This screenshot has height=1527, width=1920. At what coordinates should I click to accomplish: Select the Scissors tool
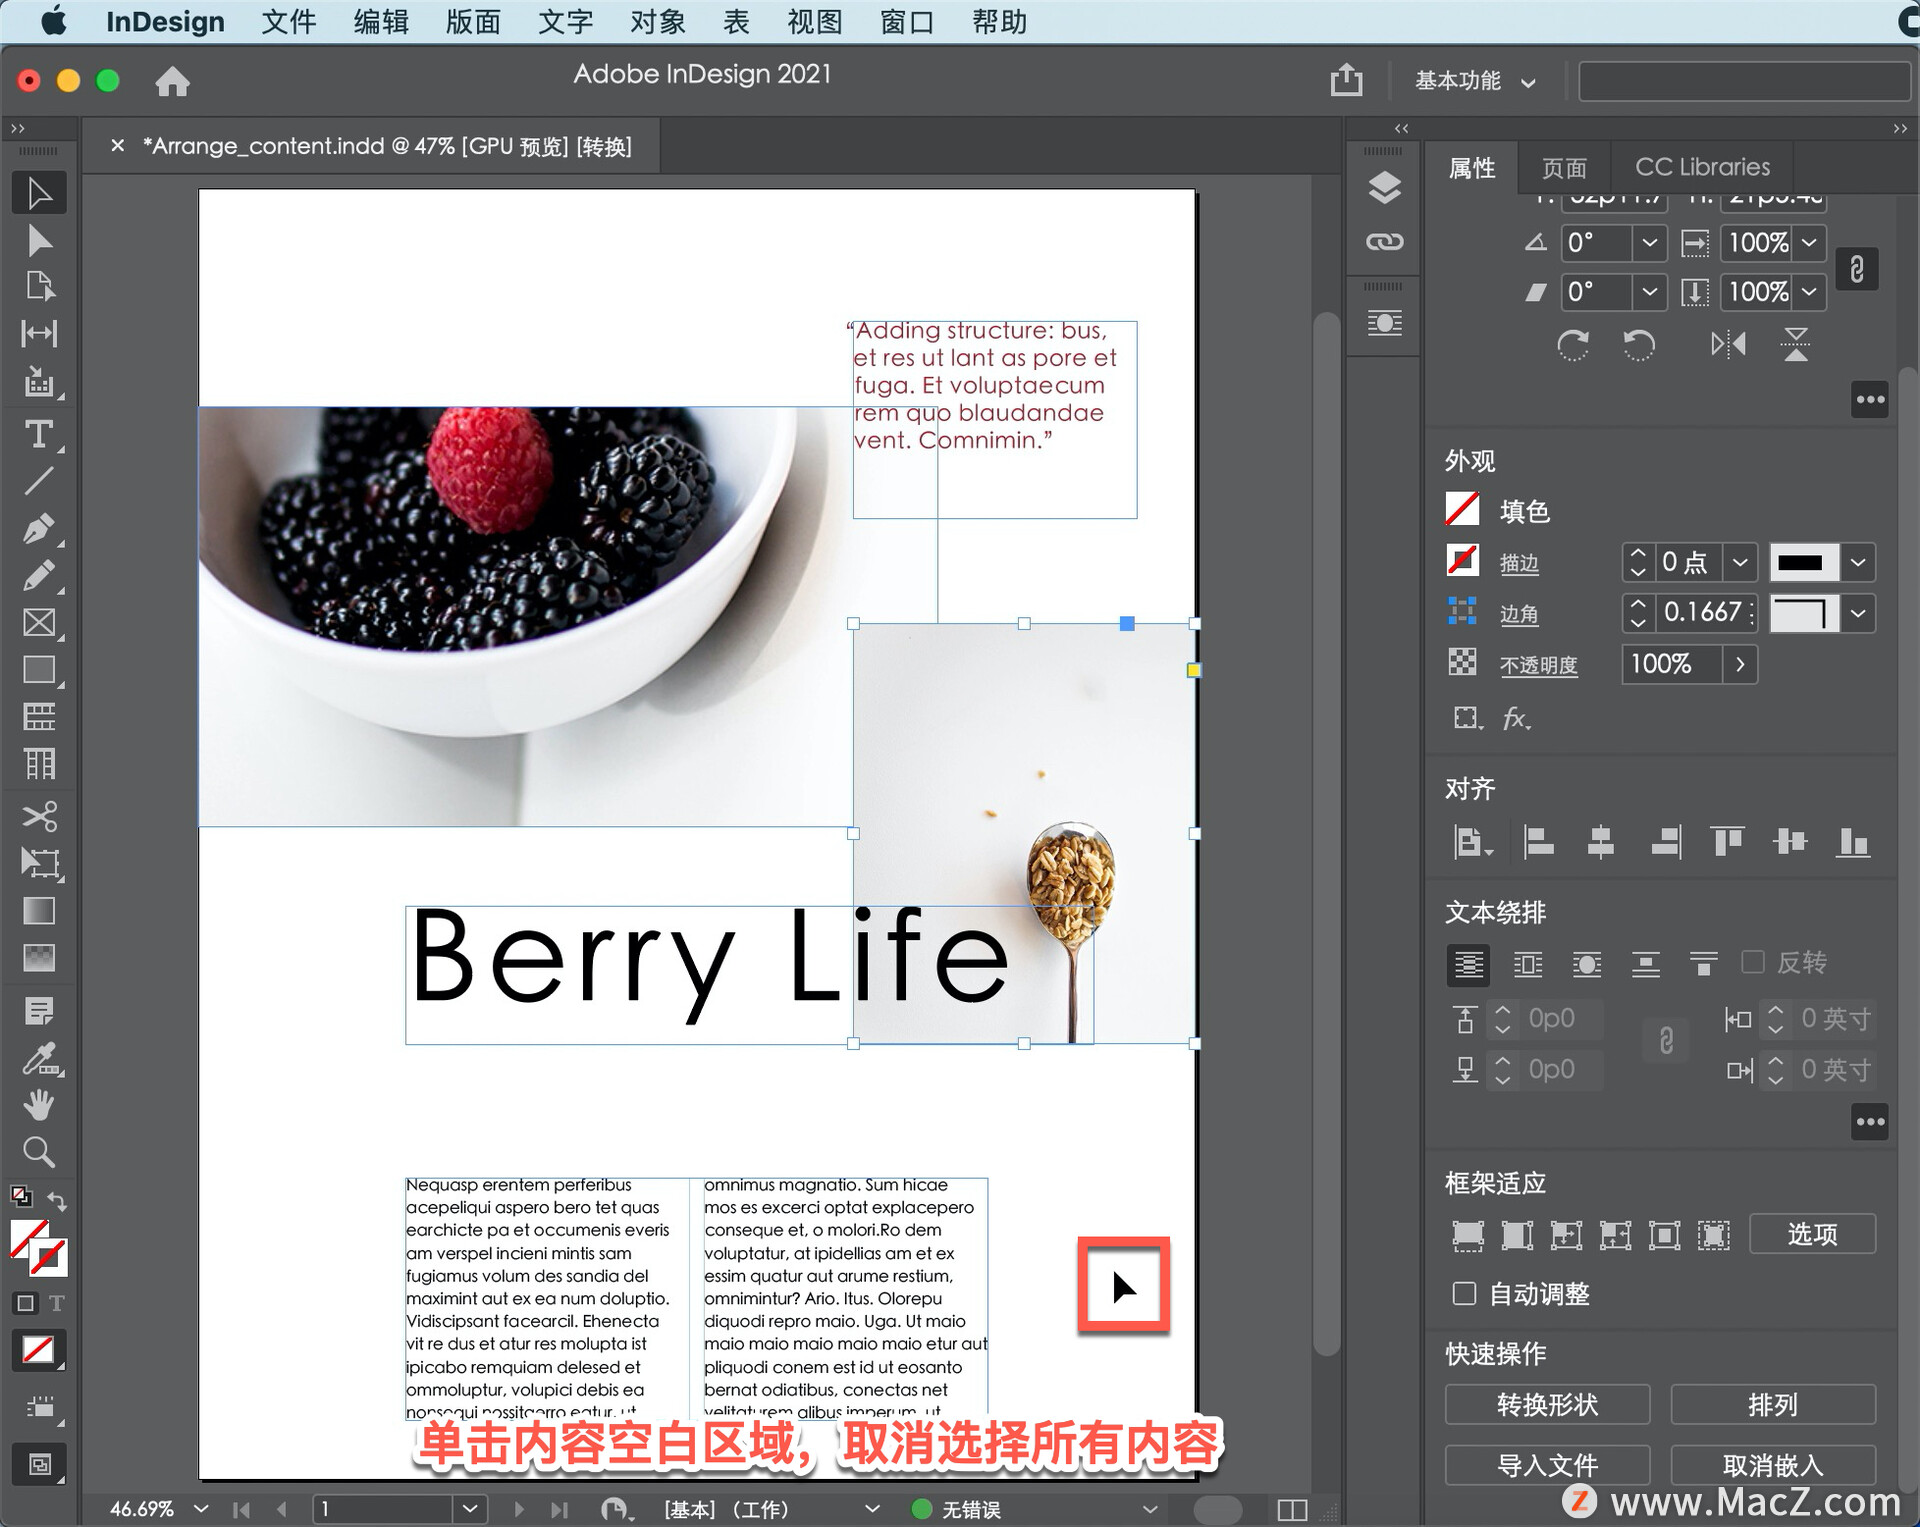click(x=39, y=816)
